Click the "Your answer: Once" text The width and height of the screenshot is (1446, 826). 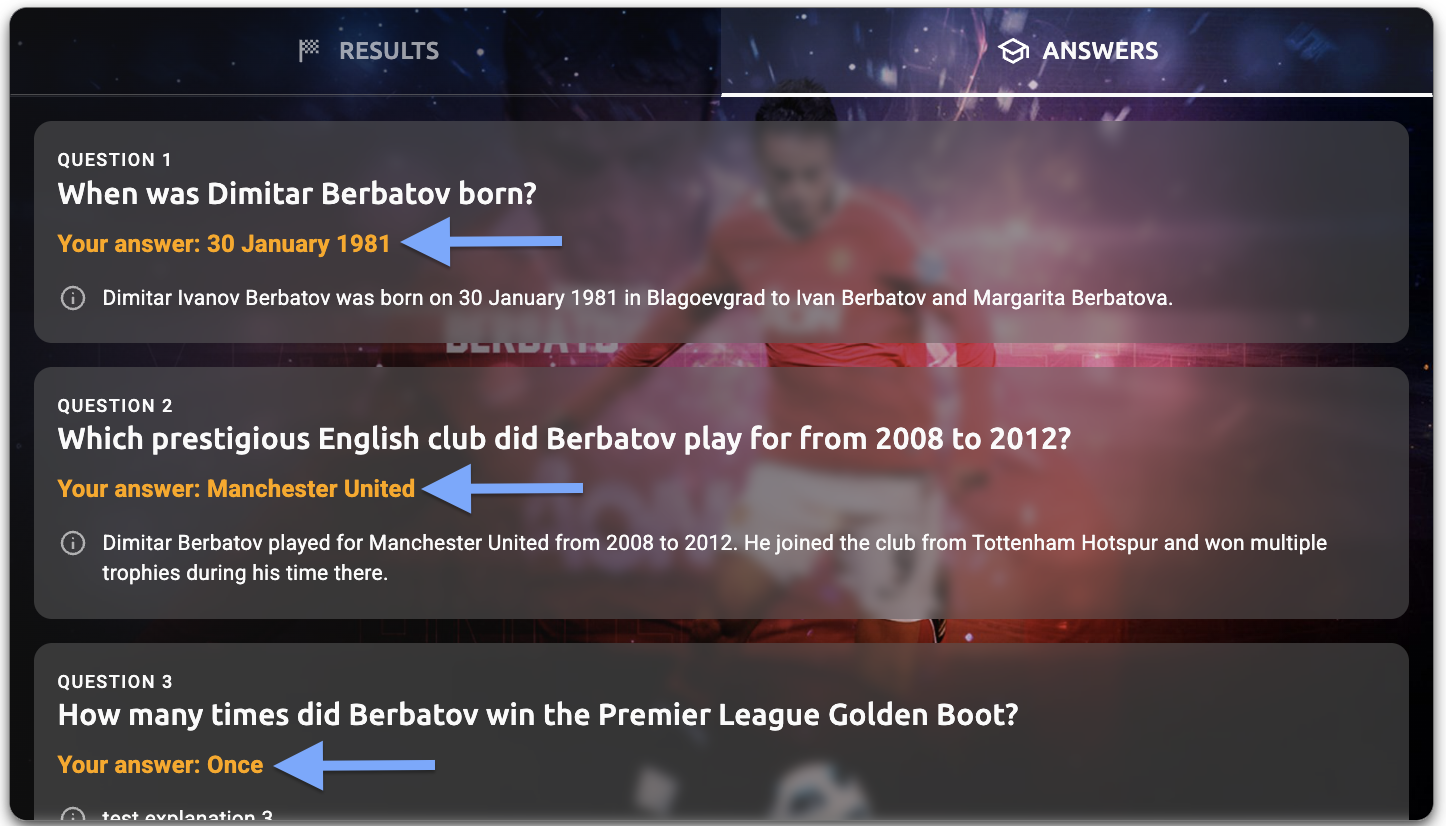(x=161, y=765)
